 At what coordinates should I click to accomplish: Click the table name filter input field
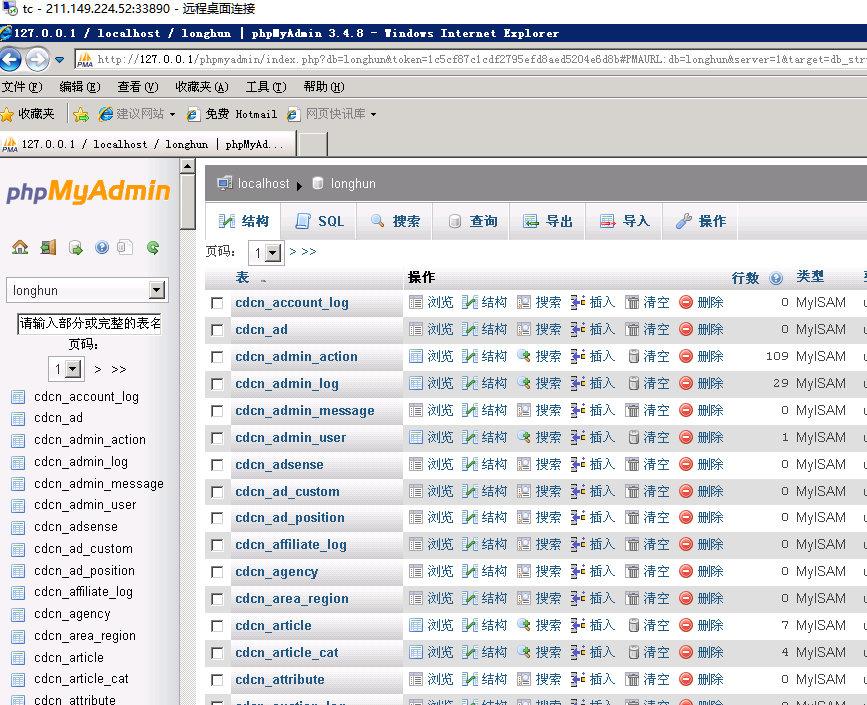click(x=89, y=323)
